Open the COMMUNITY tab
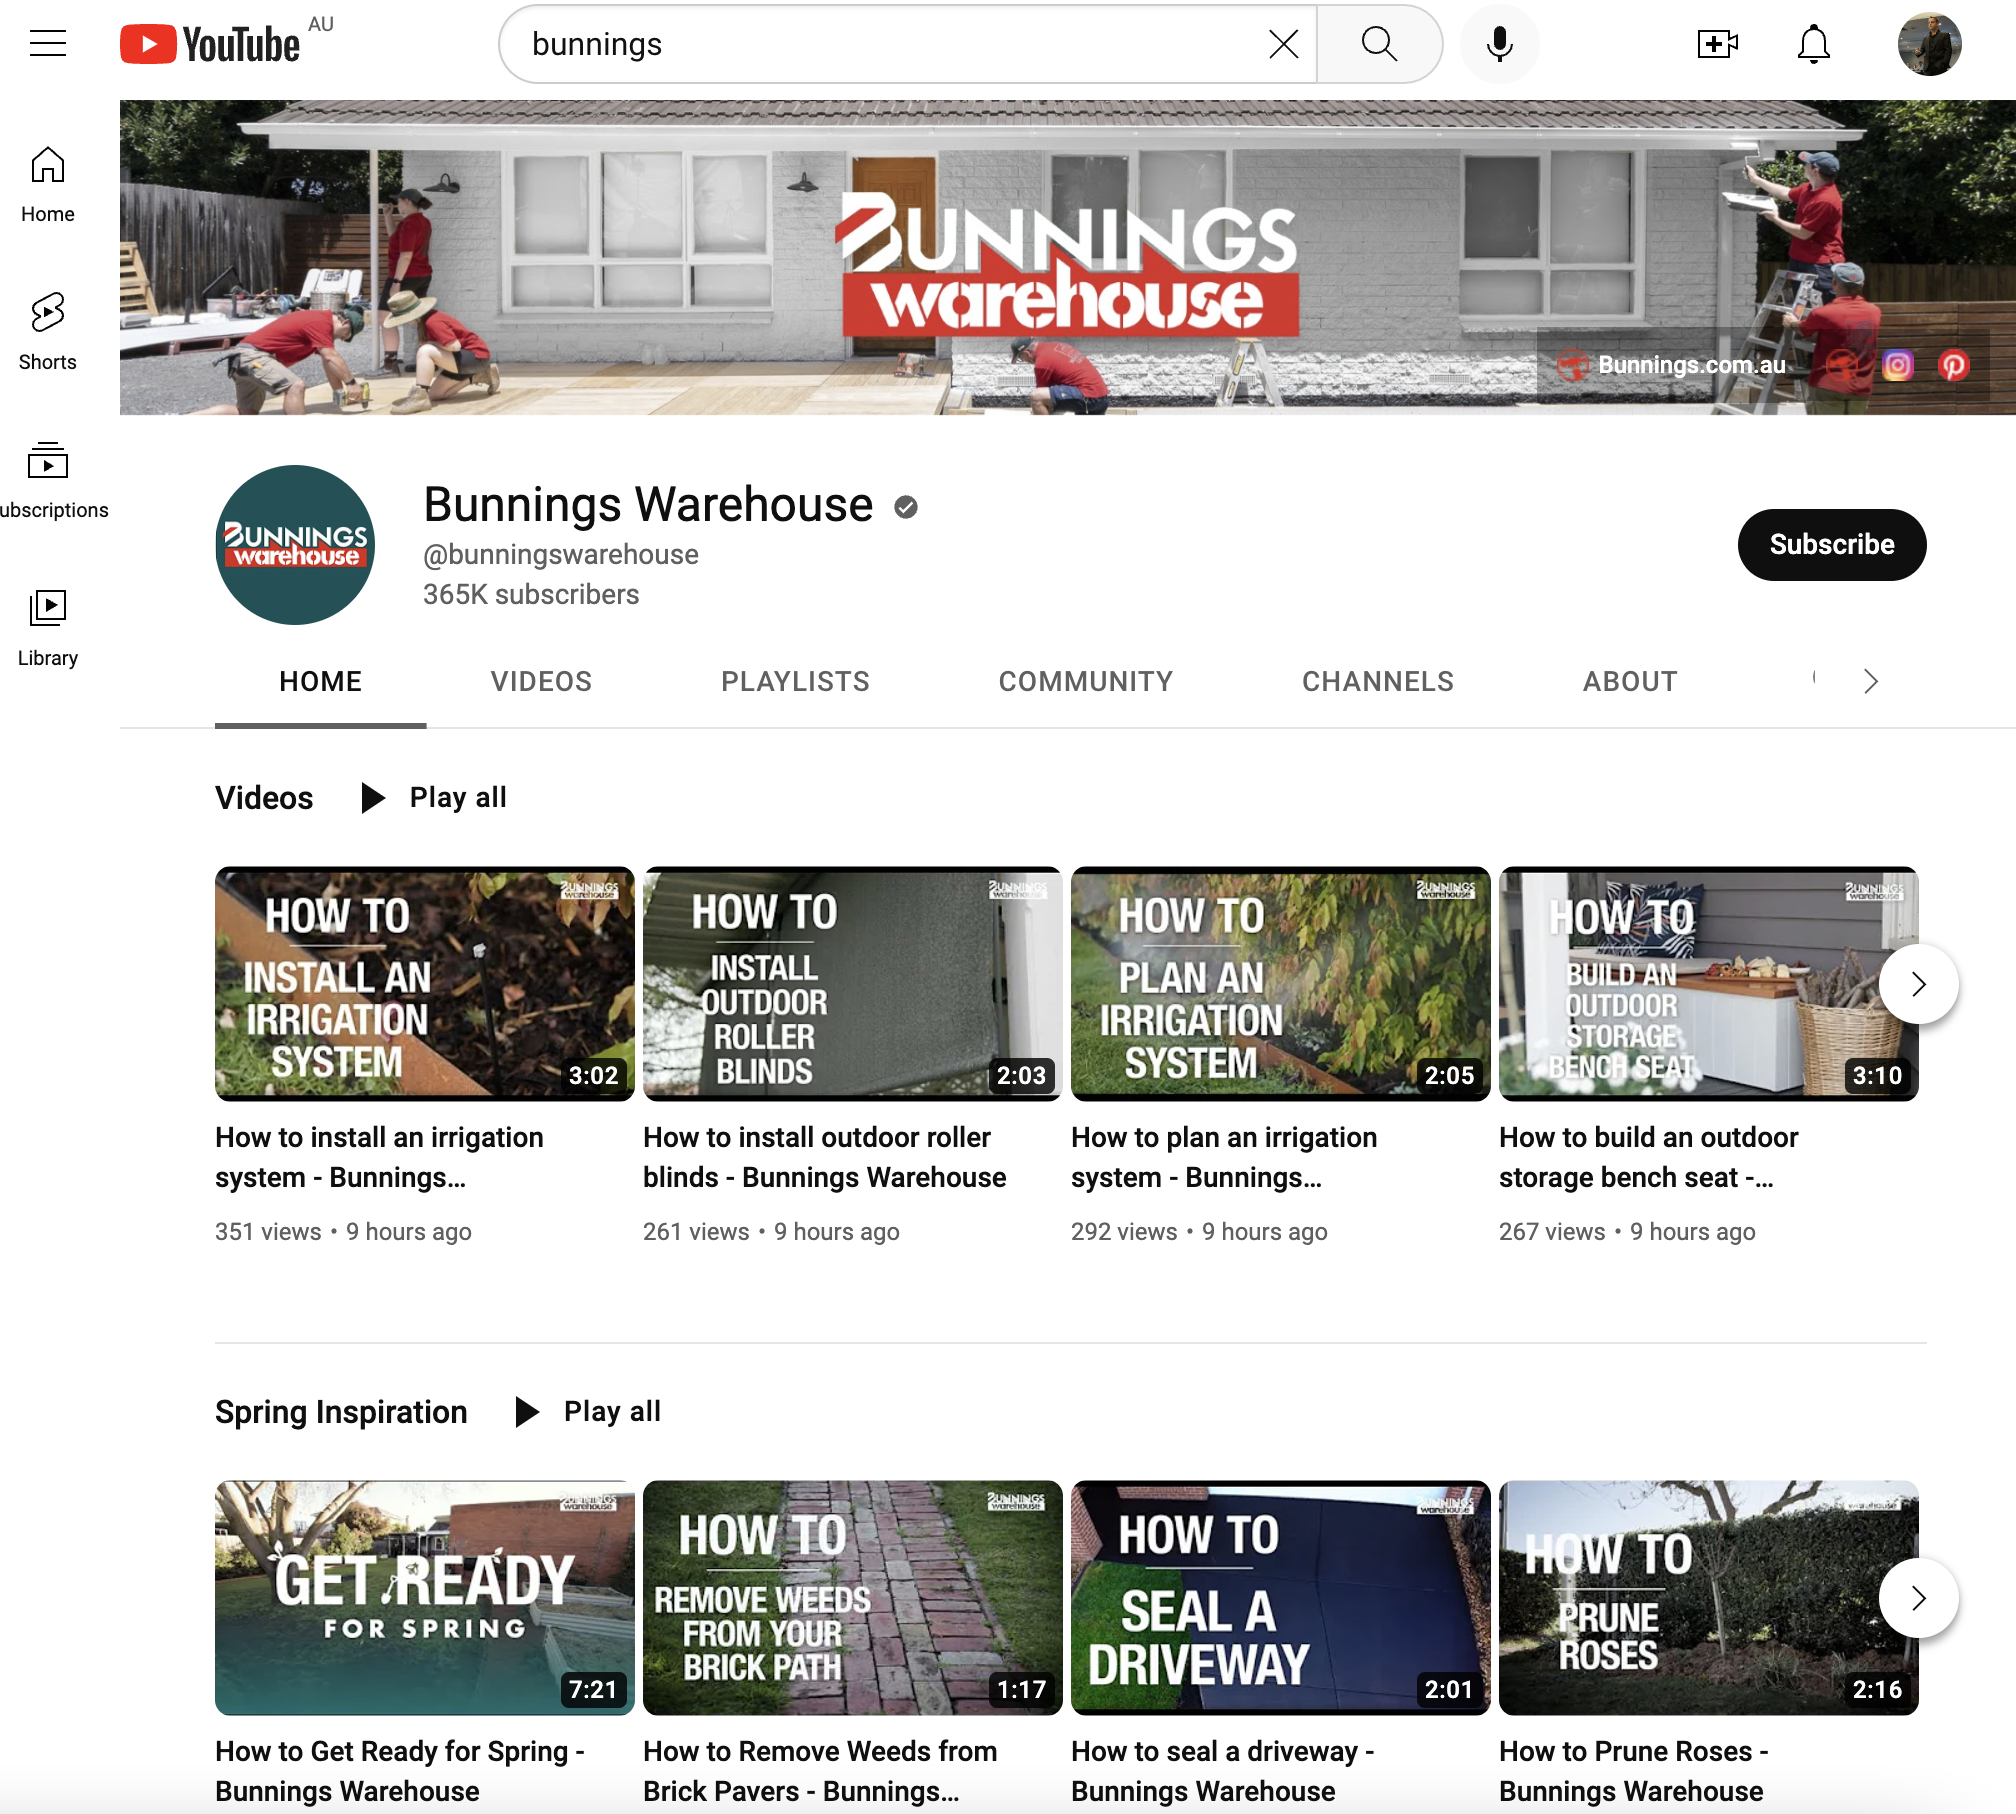 coord(1085,681)
